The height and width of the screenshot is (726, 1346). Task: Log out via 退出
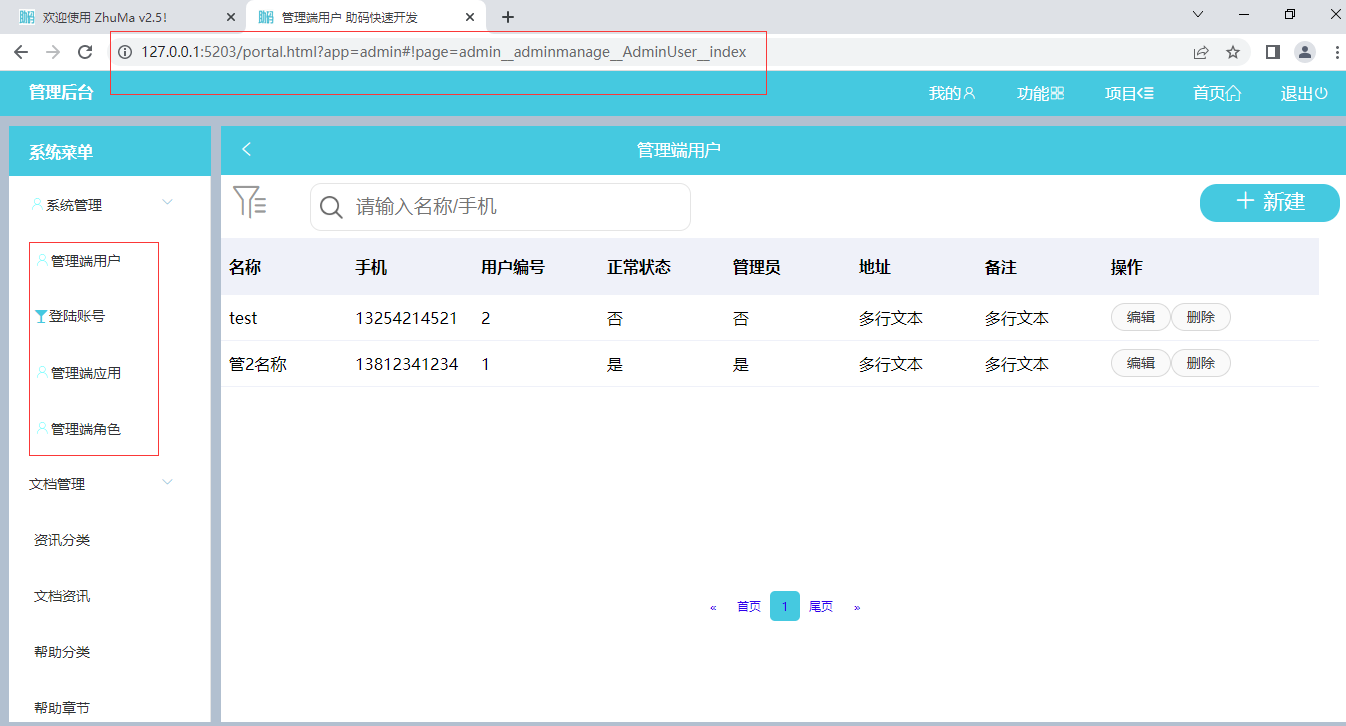pos(1304,93)
